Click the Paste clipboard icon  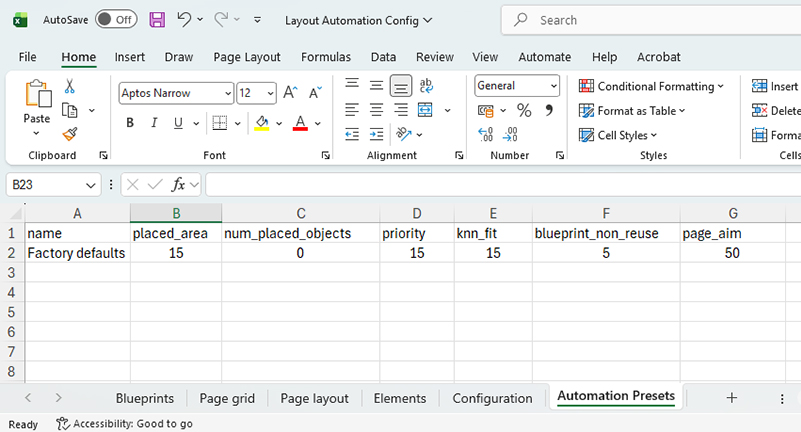38,94
